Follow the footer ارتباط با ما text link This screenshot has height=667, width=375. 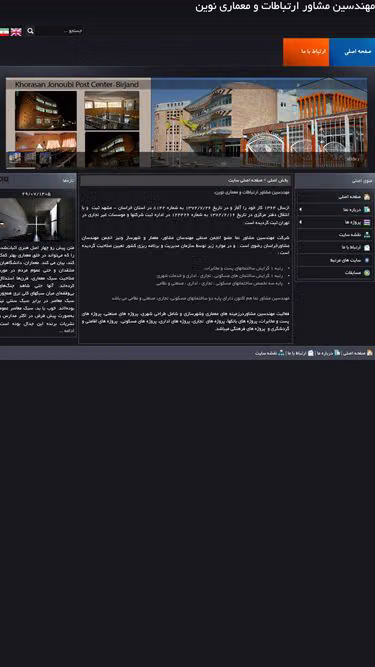(297, 353)
